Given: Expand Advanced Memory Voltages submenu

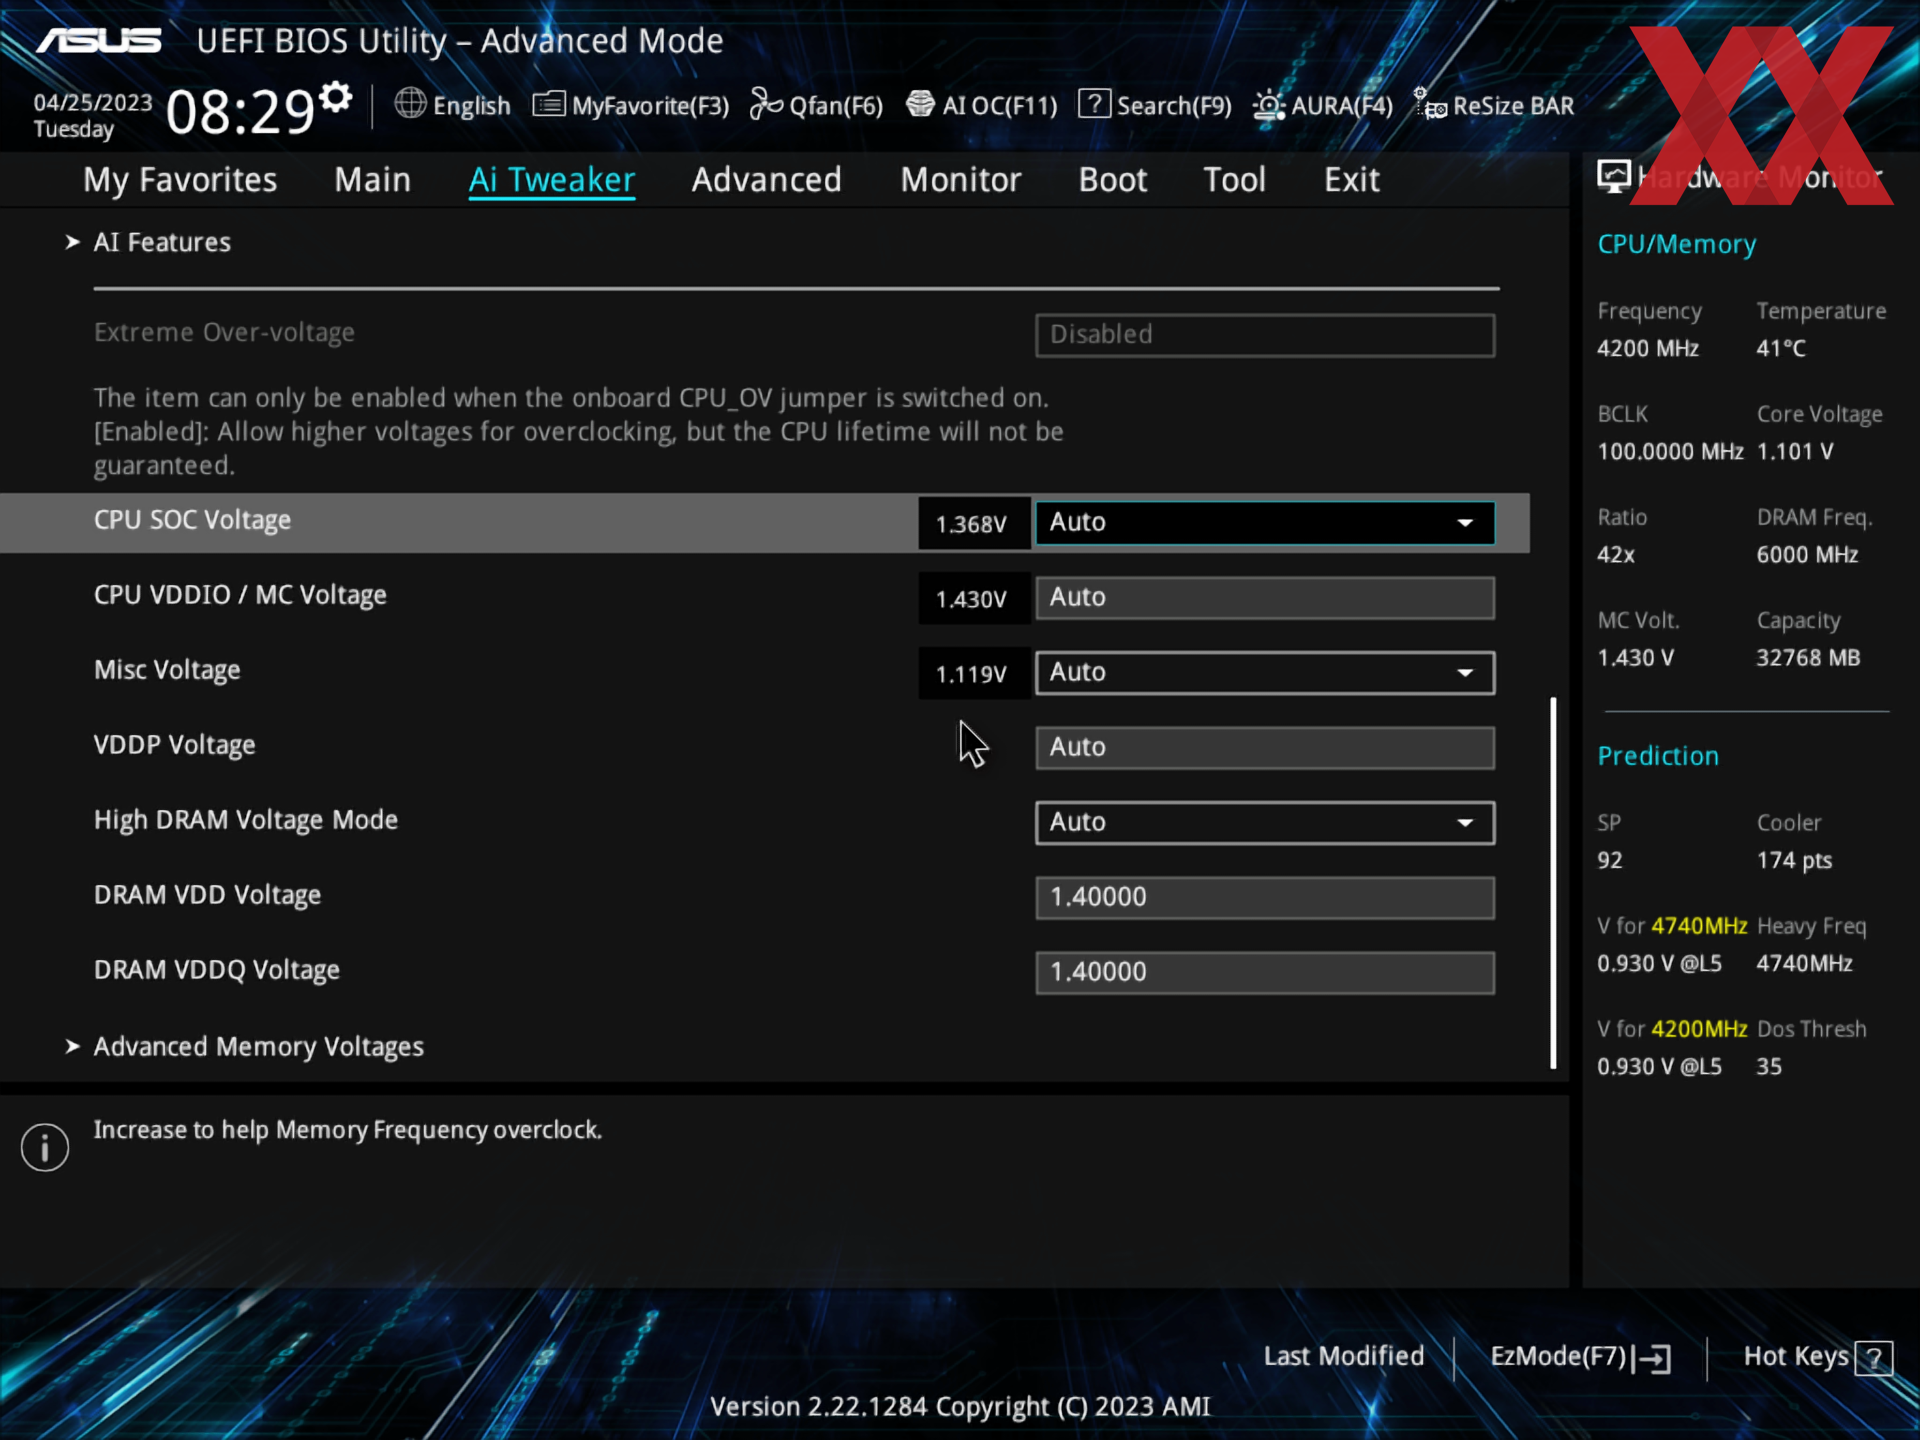Looking at the screenshot, I should tap(258, 1046).
